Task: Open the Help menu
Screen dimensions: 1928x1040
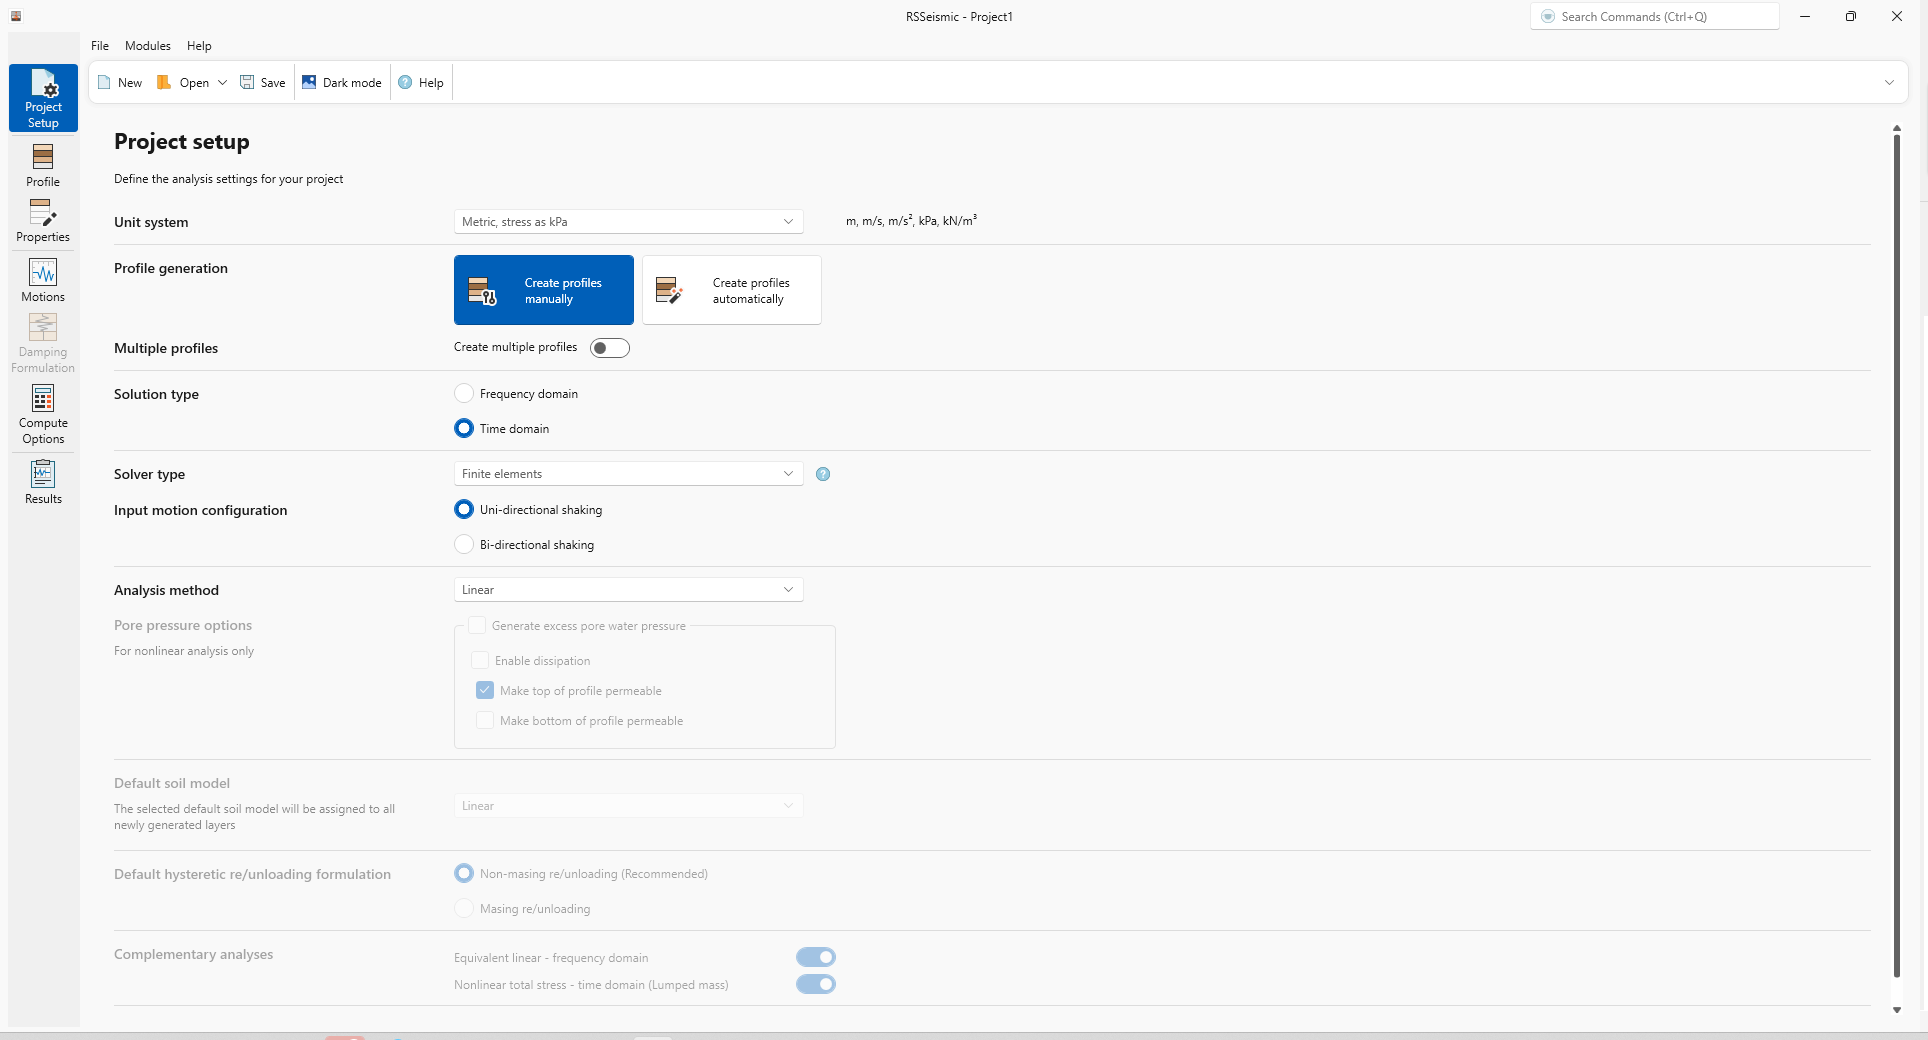Action: (199, 46)
